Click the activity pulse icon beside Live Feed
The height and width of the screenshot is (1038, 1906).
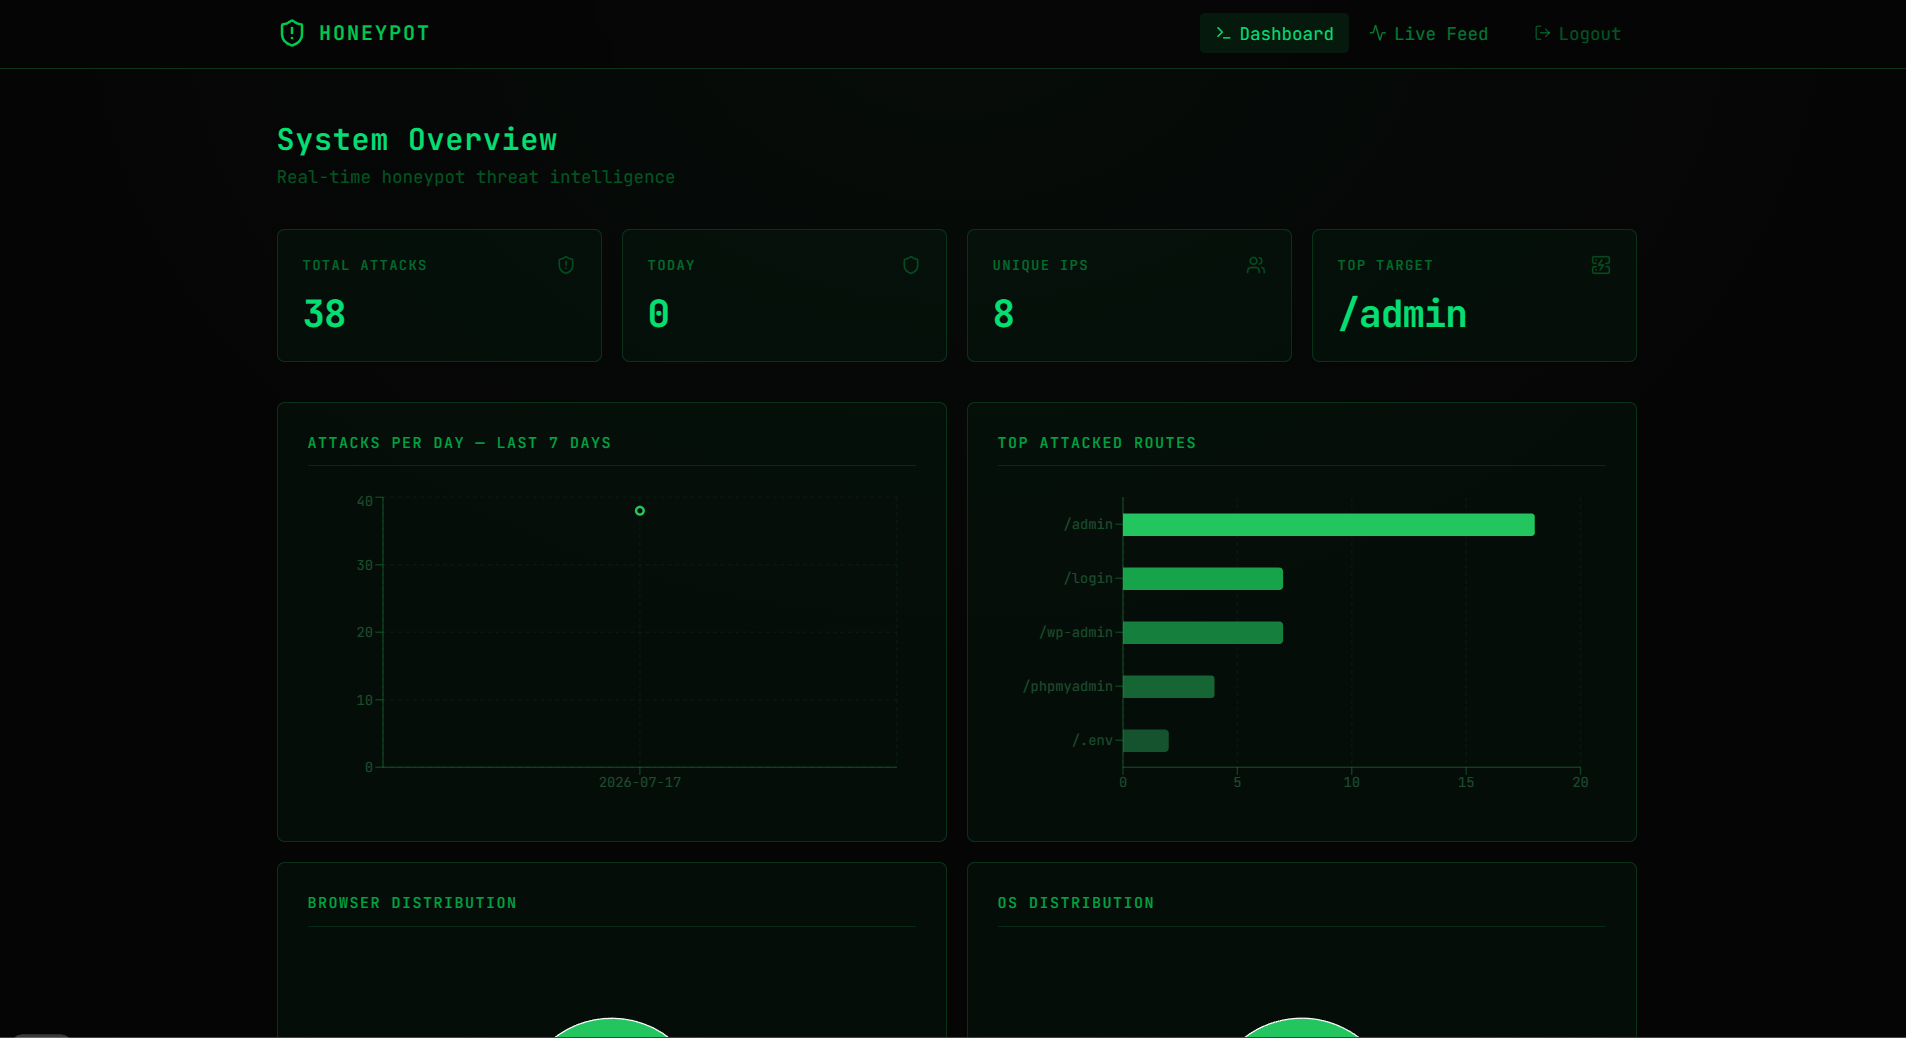1377,33
